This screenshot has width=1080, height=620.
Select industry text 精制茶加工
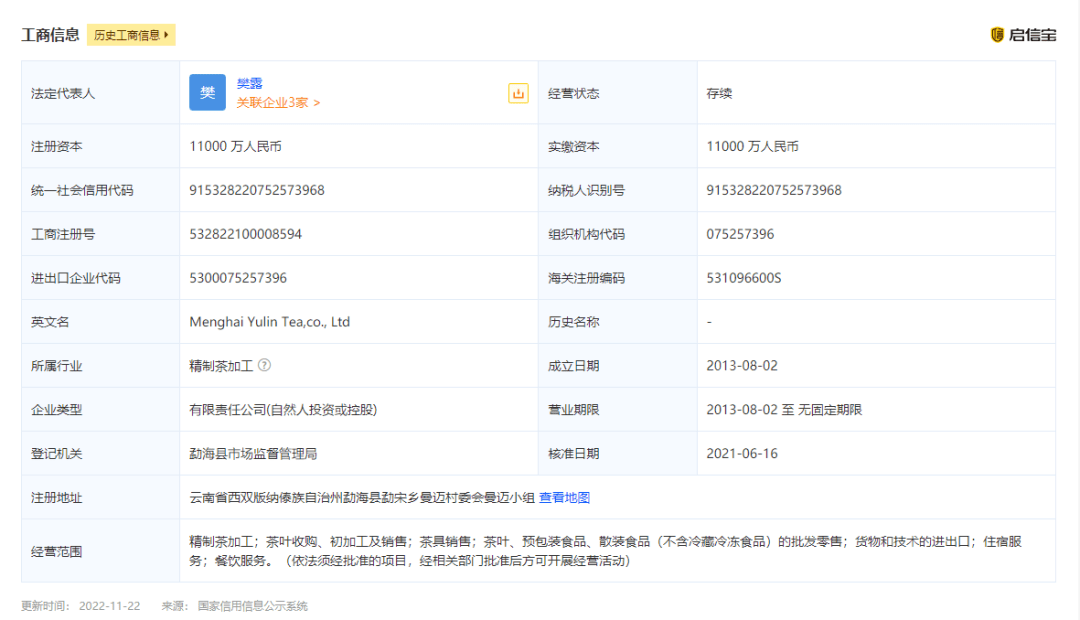(221, 366)
